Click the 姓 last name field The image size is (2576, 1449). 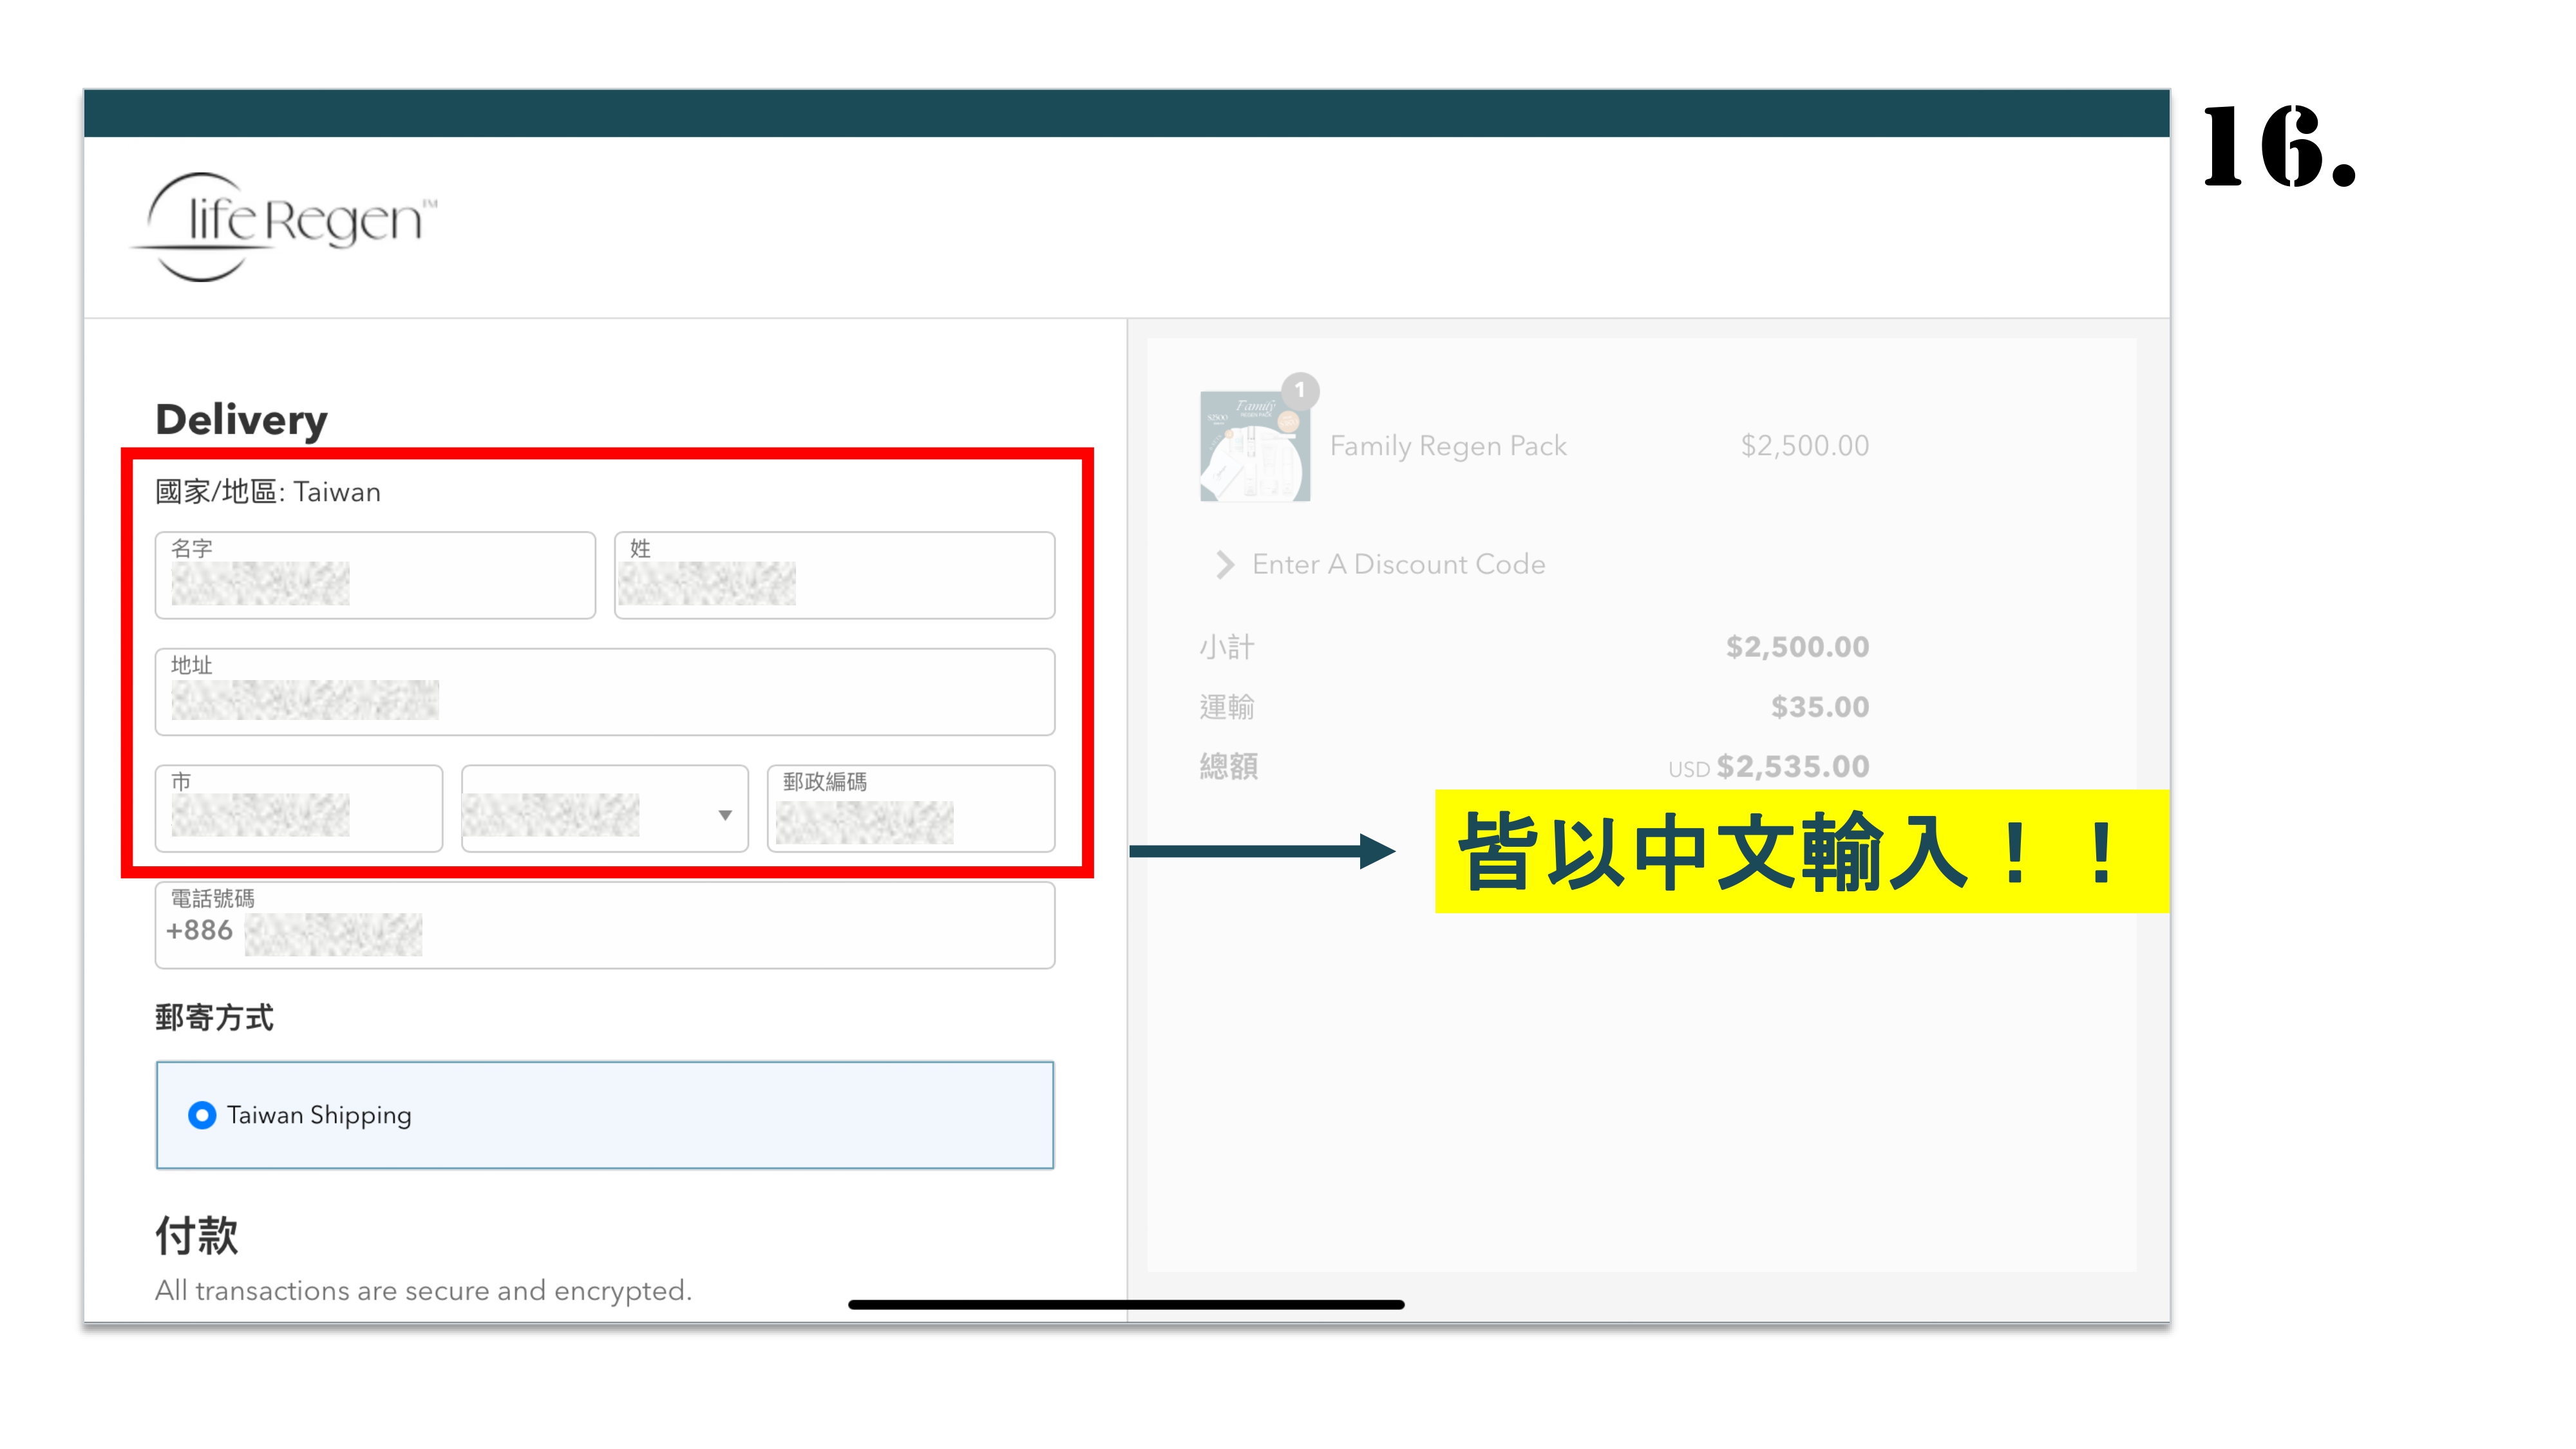tap(834, 575)
